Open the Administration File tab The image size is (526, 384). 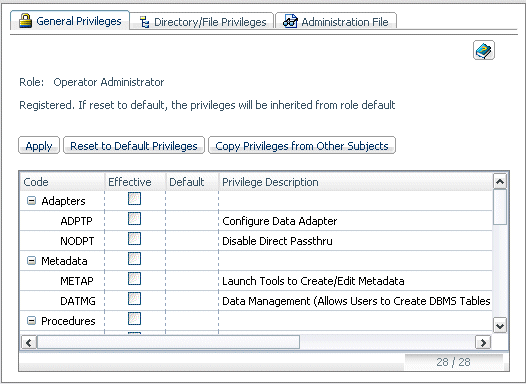(x=336, y=21)
